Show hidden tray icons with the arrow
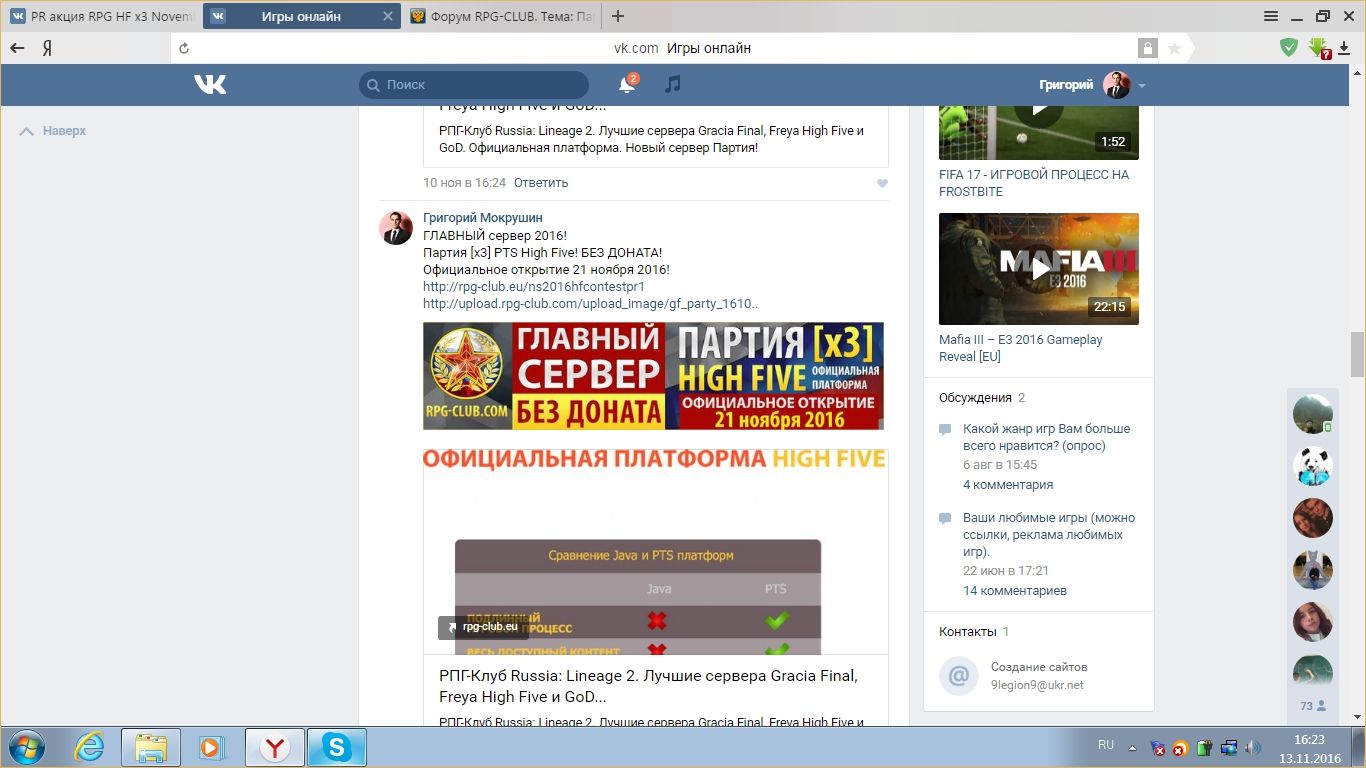The width and height of the screenshot is (1366, 768). click(x=1133, y=747)
